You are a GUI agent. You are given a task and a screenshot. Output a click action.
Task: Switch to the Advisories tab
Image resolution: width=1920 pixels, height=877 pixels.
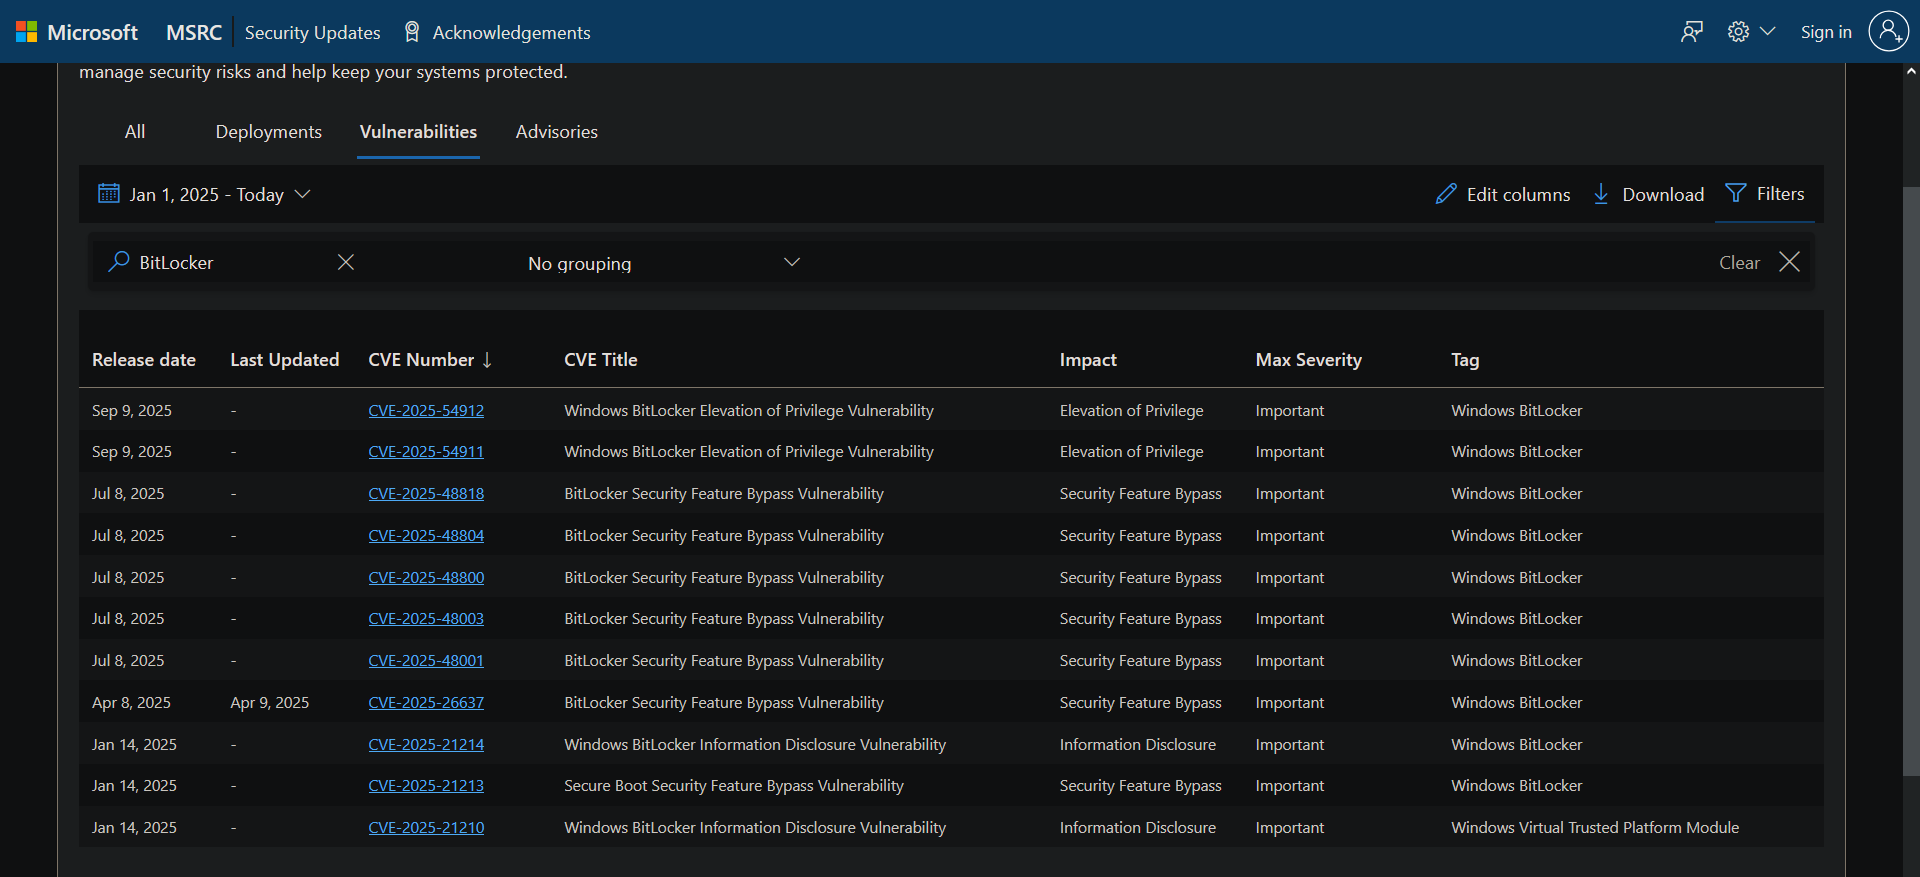556,132
